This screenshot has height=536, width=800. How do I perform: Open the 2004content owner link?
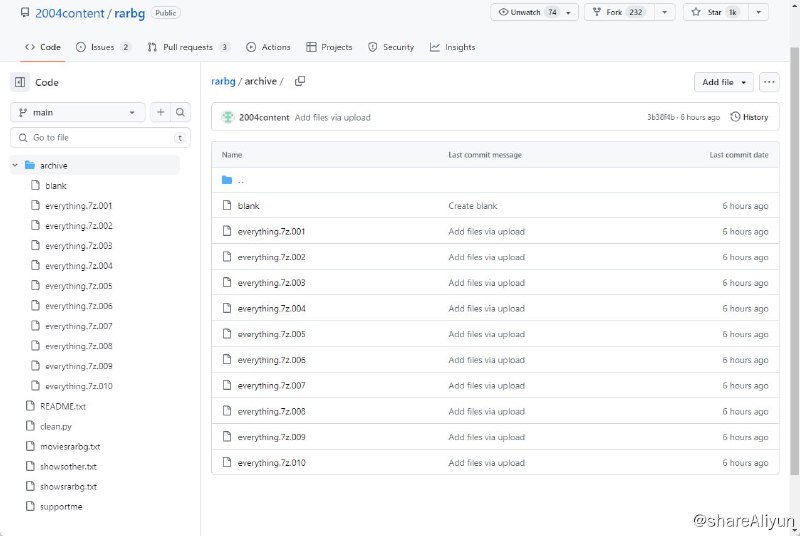(x=70, y=13)
